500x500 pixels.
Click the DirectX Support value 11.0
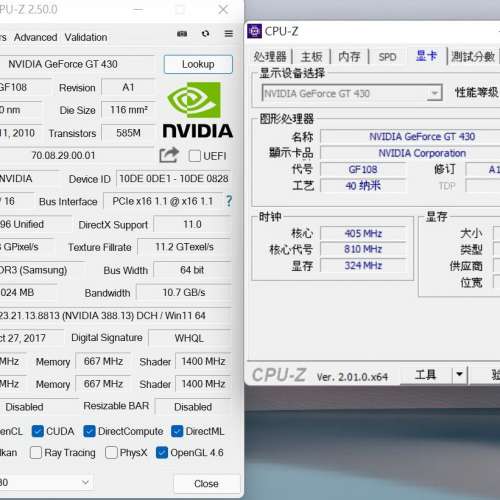click(x=193, y=224)
